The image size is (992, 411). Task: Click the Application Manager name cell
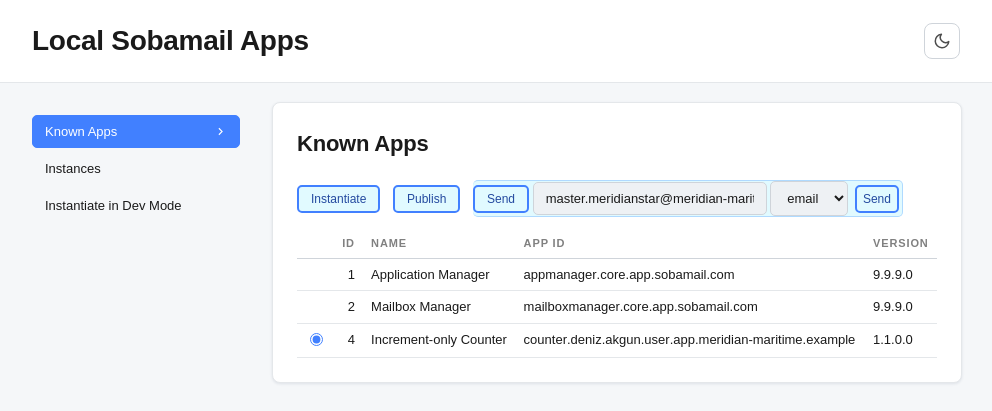(x=430, y=274)
